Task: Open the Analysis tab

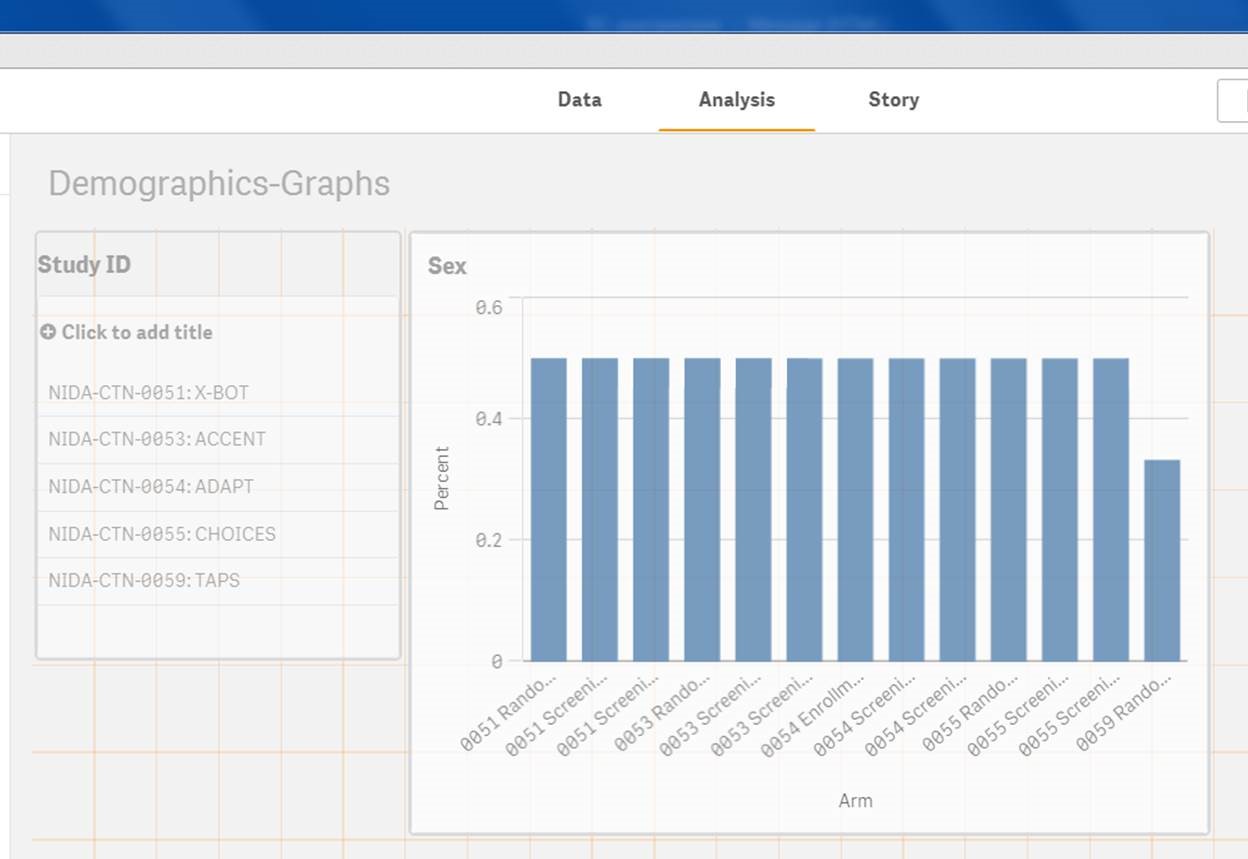Action: 737,99
